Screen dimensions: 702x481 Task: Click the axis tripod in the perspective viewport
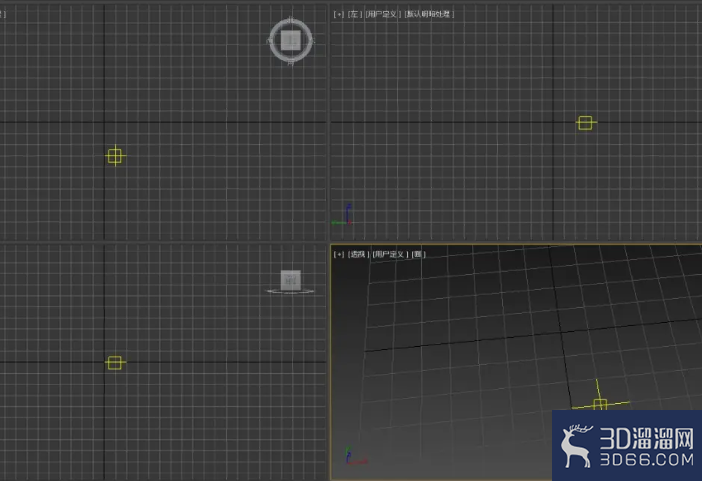356,455
